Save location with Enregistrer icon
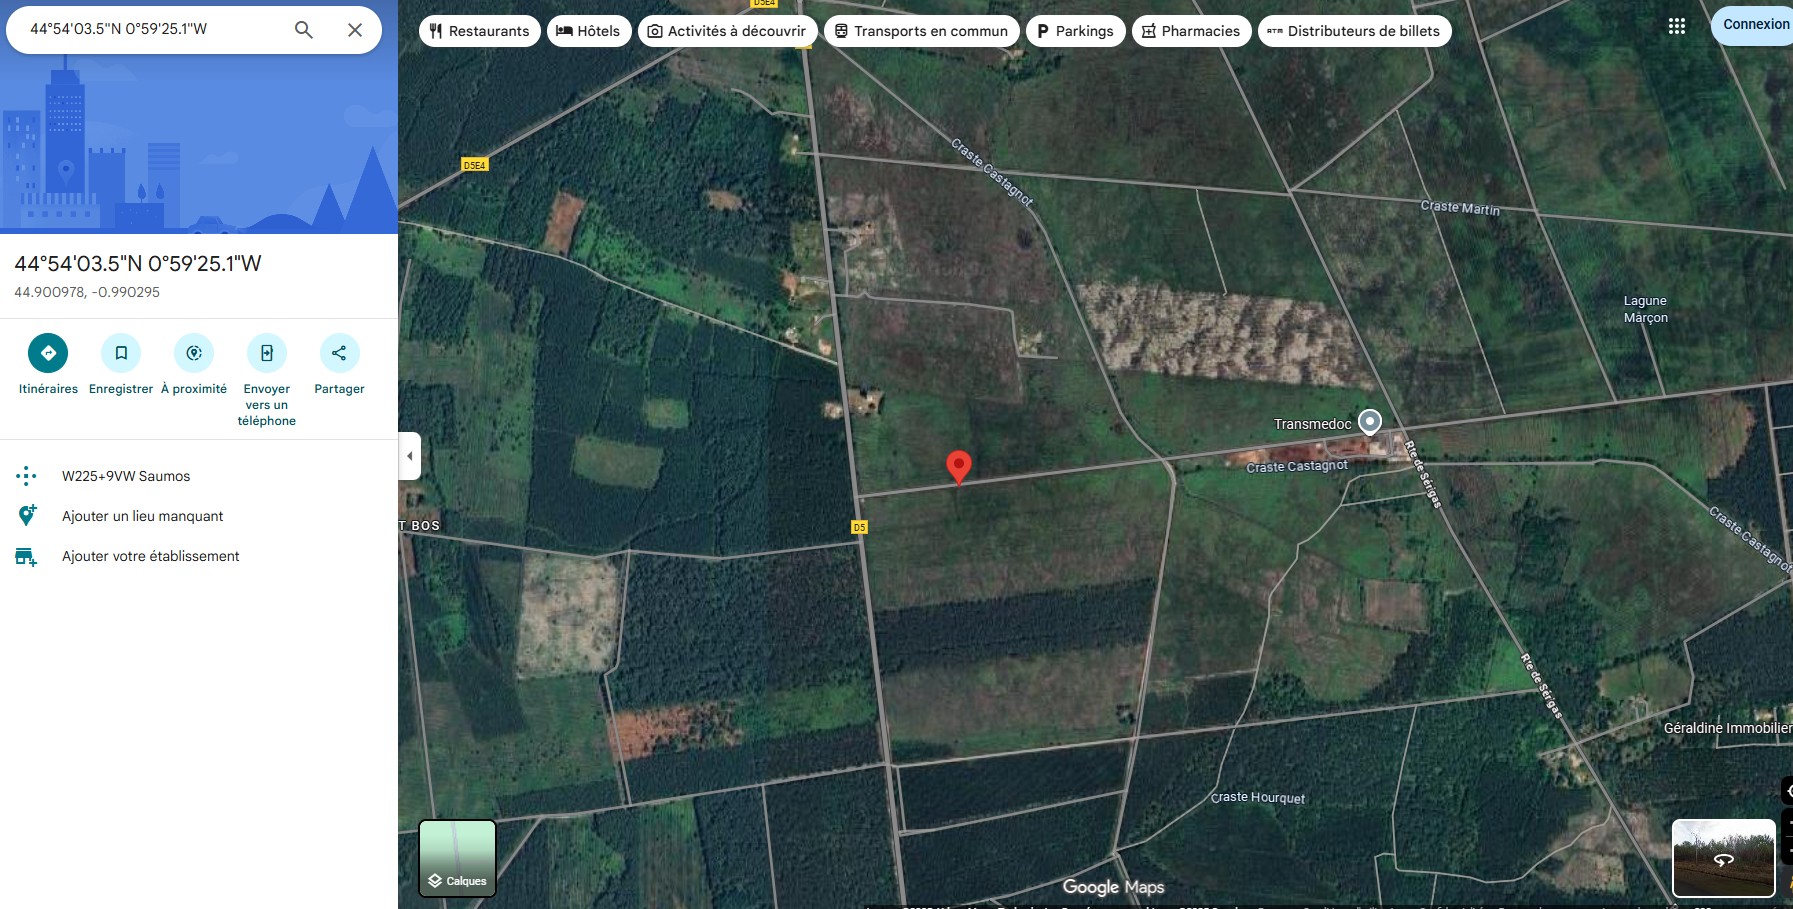1793x909 pixels. click(x=121, y=353)
